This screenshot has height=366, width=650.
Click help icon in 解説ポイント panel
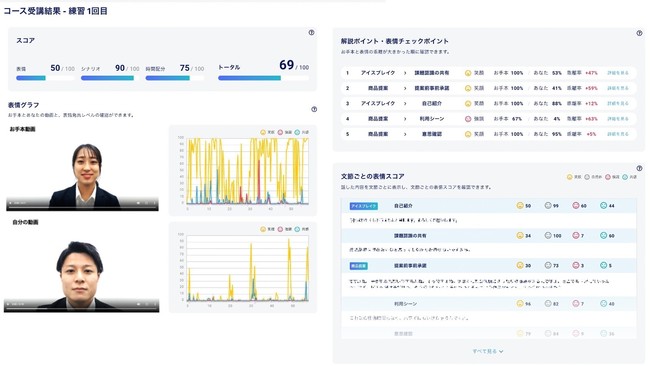(x=639, y=33)
